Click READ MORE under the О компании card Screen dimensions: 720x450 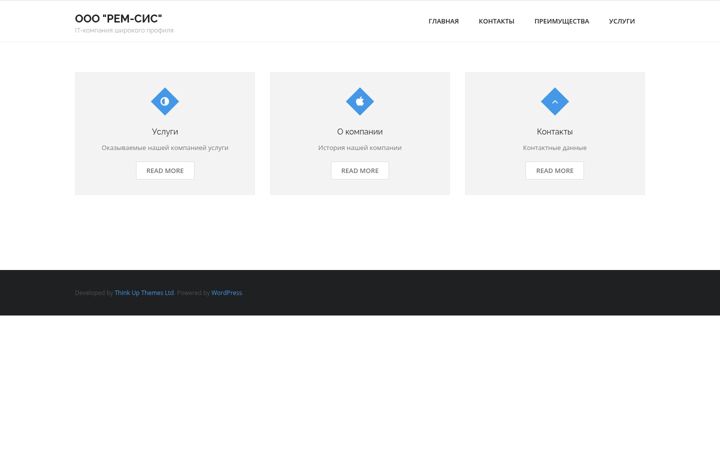pos(360,170)
